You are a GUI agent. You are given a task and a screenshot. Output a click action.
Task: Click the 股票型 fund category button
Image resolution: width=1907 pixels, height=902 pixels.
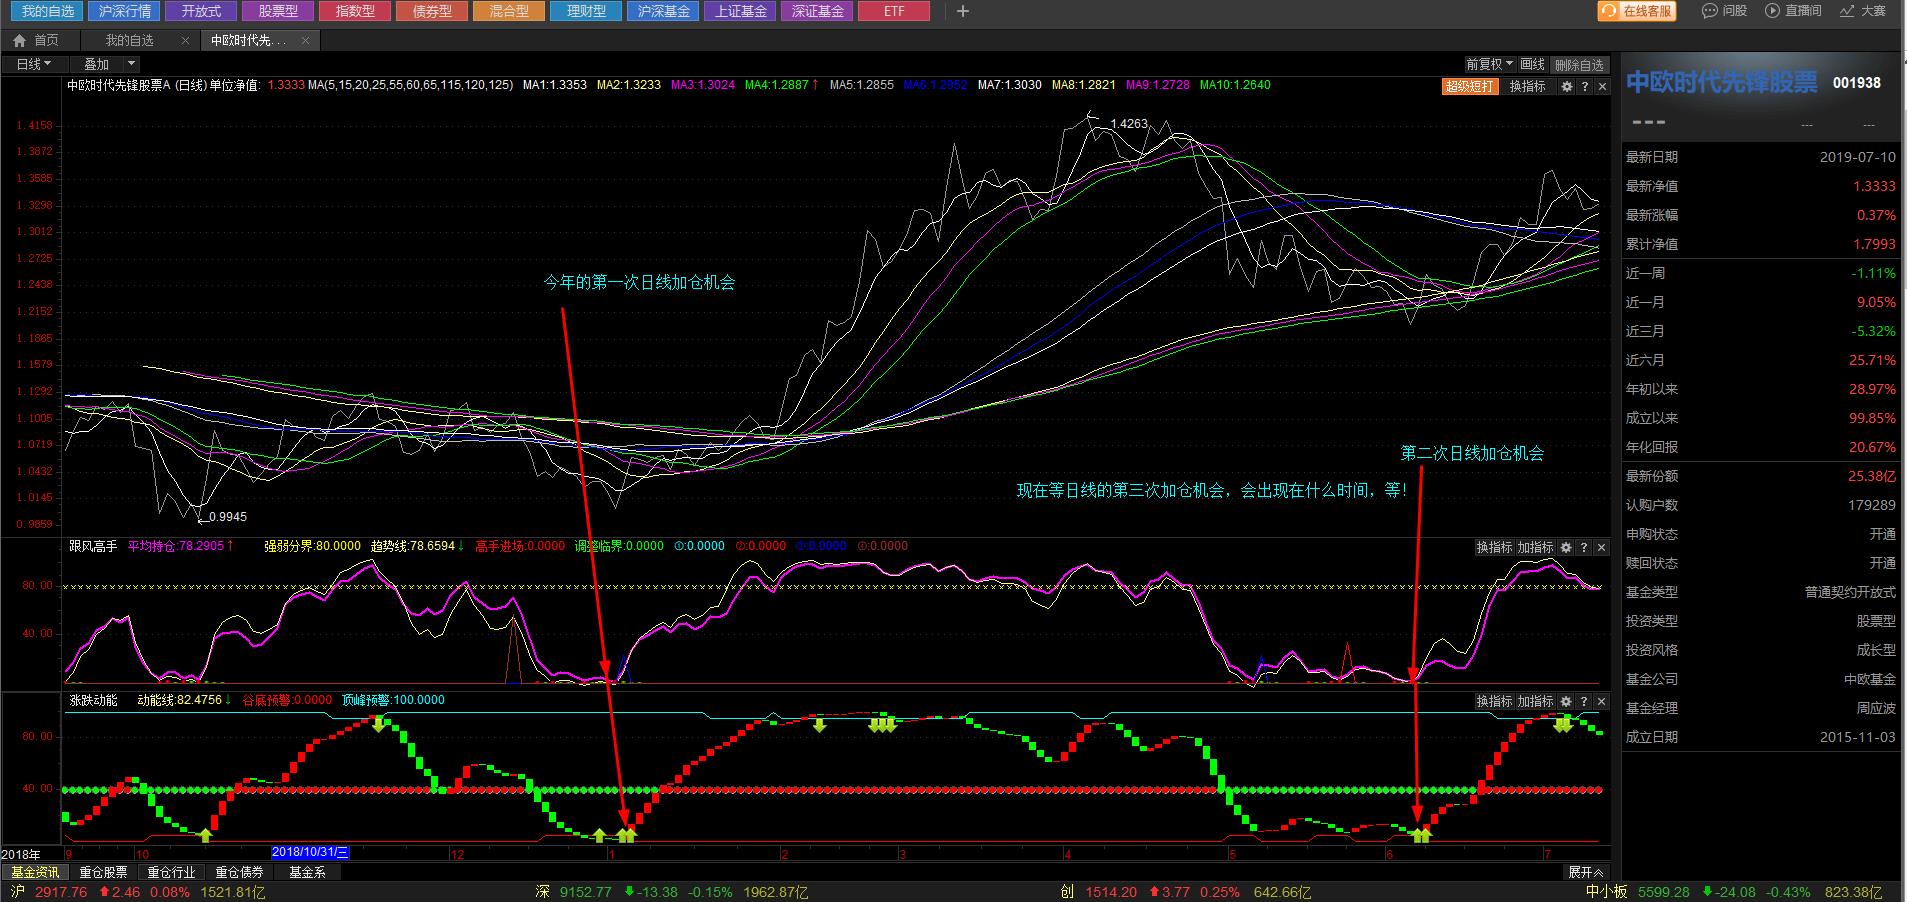tap(278, 11)
